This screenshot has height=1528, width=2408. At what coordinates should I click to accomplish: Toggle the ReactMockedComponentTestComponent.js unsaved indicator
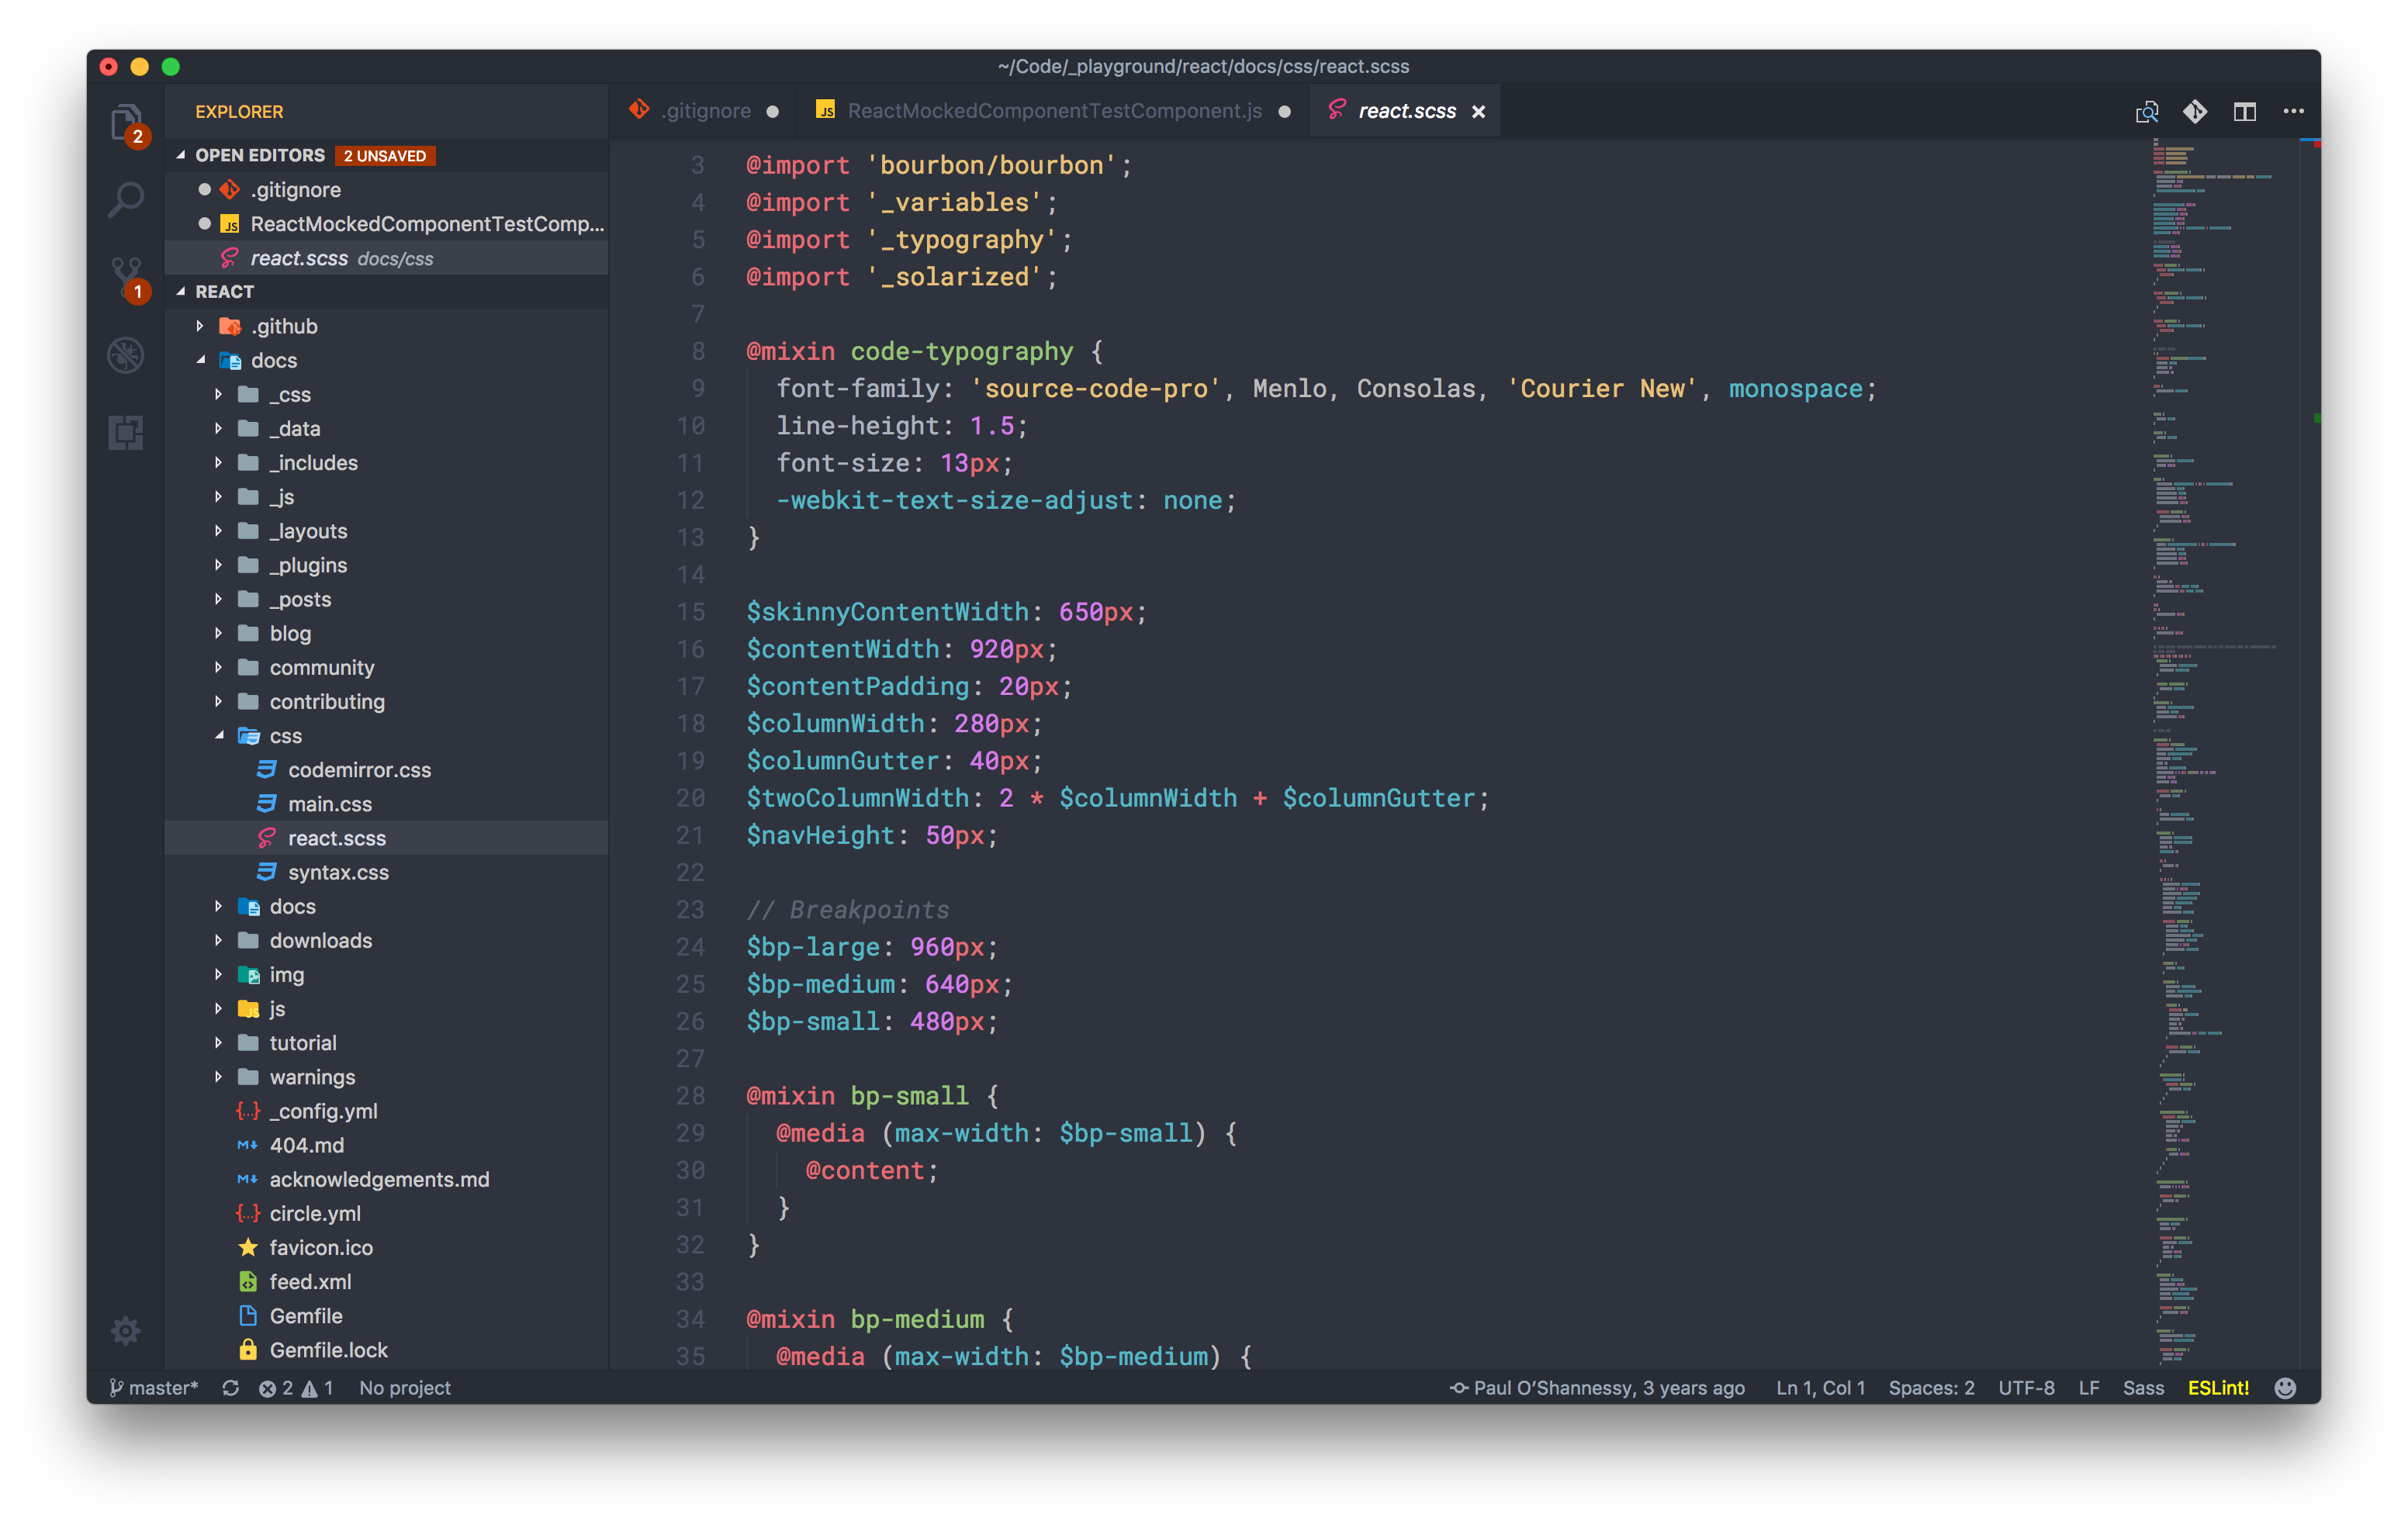coord(1285,110)
